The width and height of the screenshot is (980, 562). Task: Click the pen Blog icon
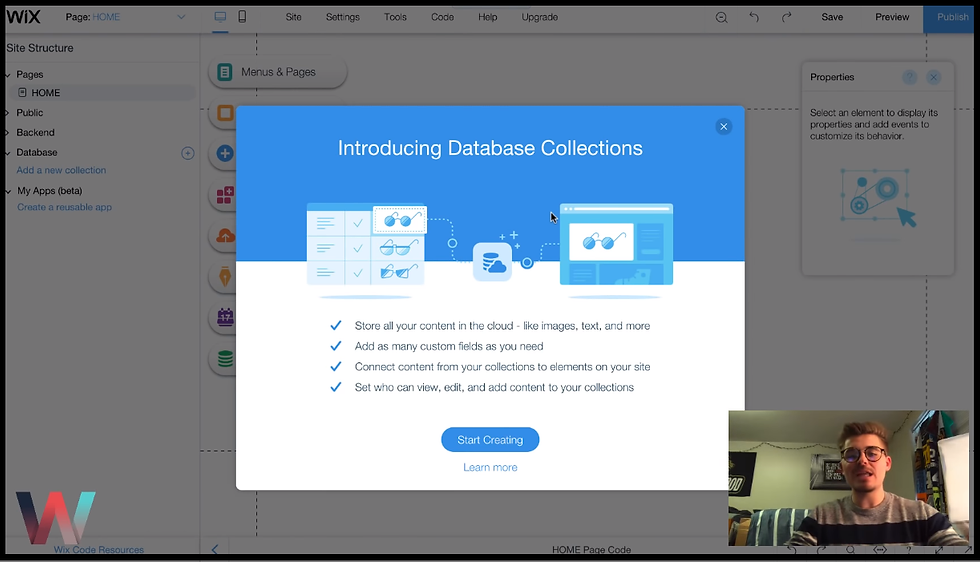225,276
